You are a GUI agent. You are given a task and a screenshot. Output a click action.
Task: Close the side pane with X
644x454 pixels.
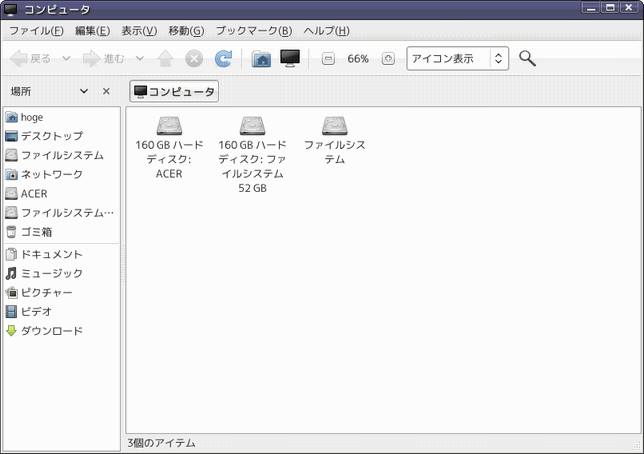pos(106,91)
